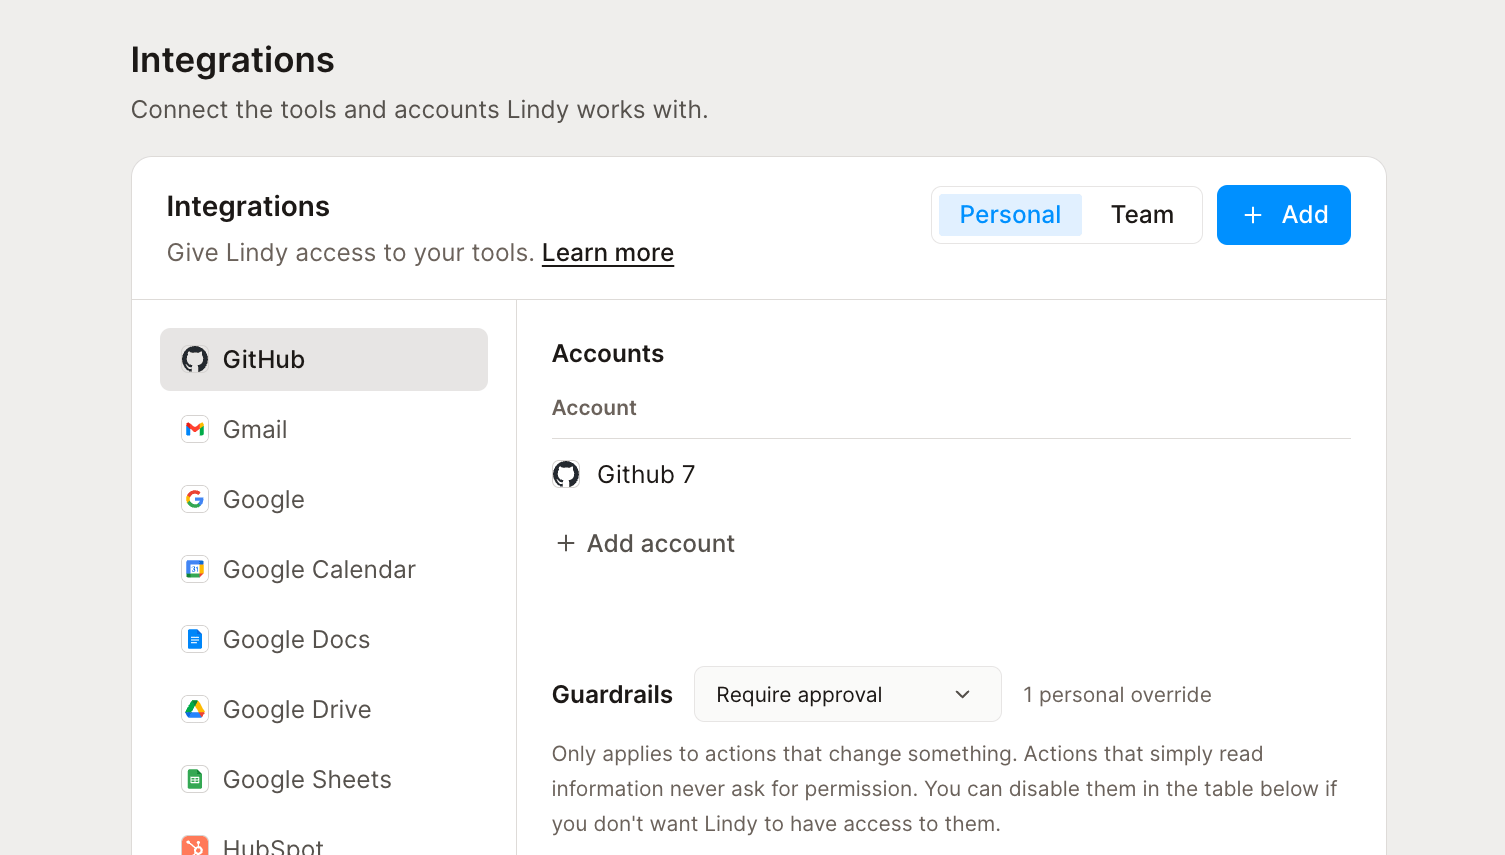Click the HubSpot sprocket icon
This screenshot has height=855, width=1505.
(195, 846)
